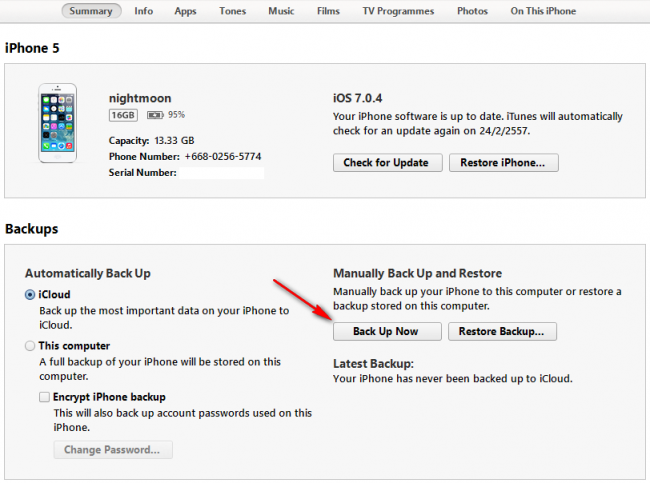The image size is (650, 483).
Task: Click the 16GB storage badge
Action: pos(123,115)
